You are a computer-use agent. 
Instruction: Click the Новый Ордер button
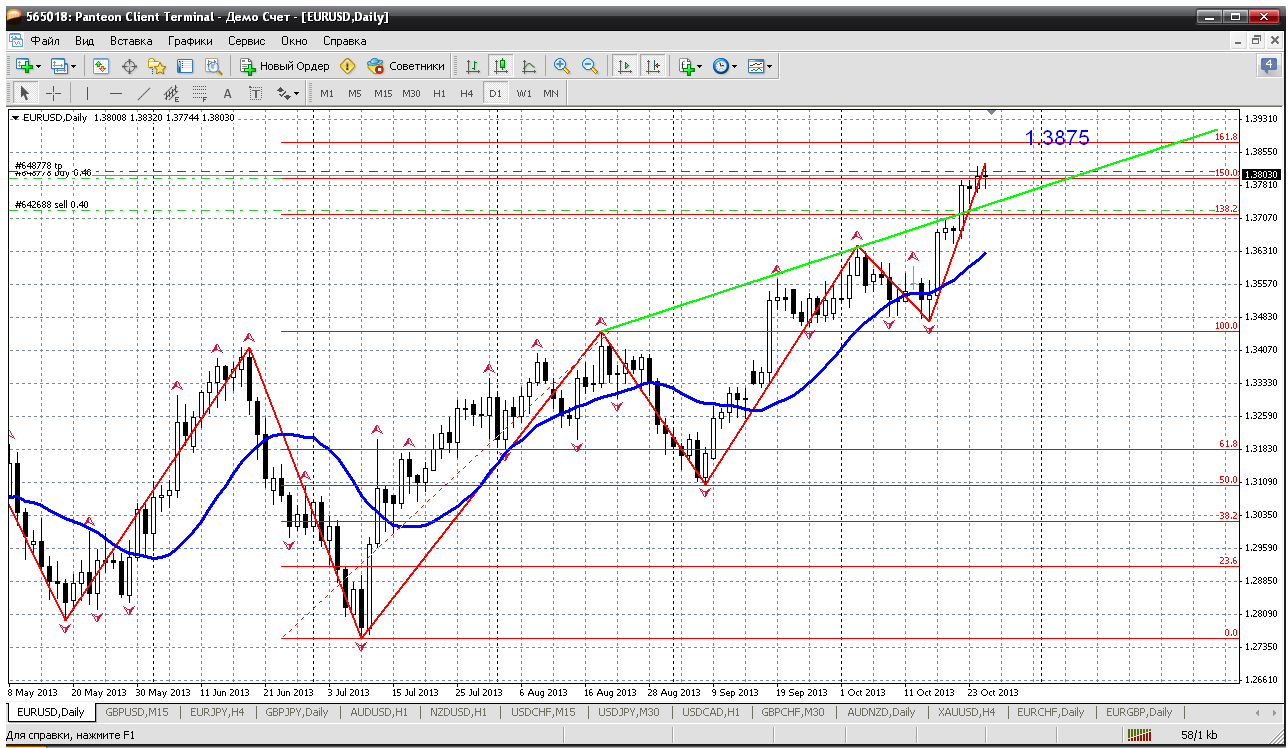click(285, 66)
